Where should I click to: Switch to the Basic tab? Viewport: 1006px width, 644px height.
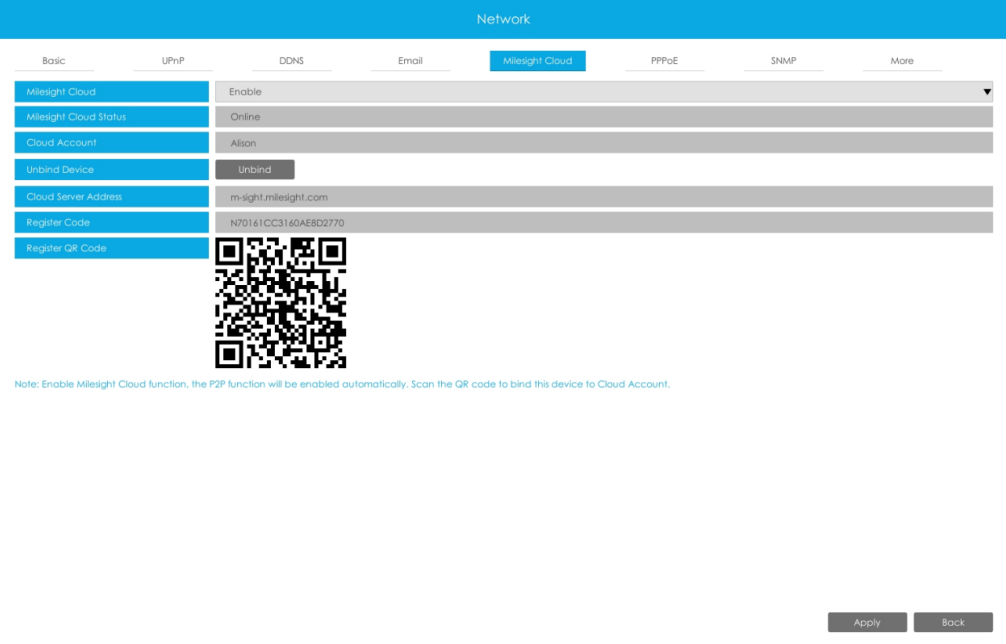[54, 61]
